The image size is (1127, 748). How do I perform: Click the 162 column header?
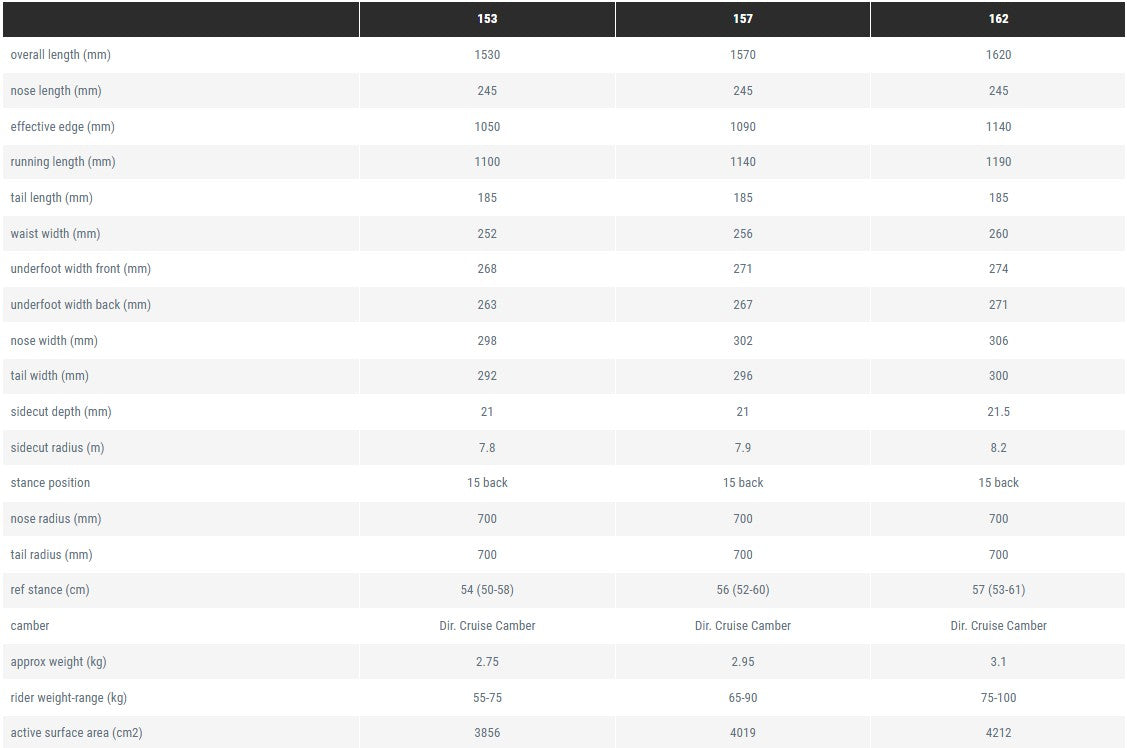pyautogui.click(x=998, y=19)
